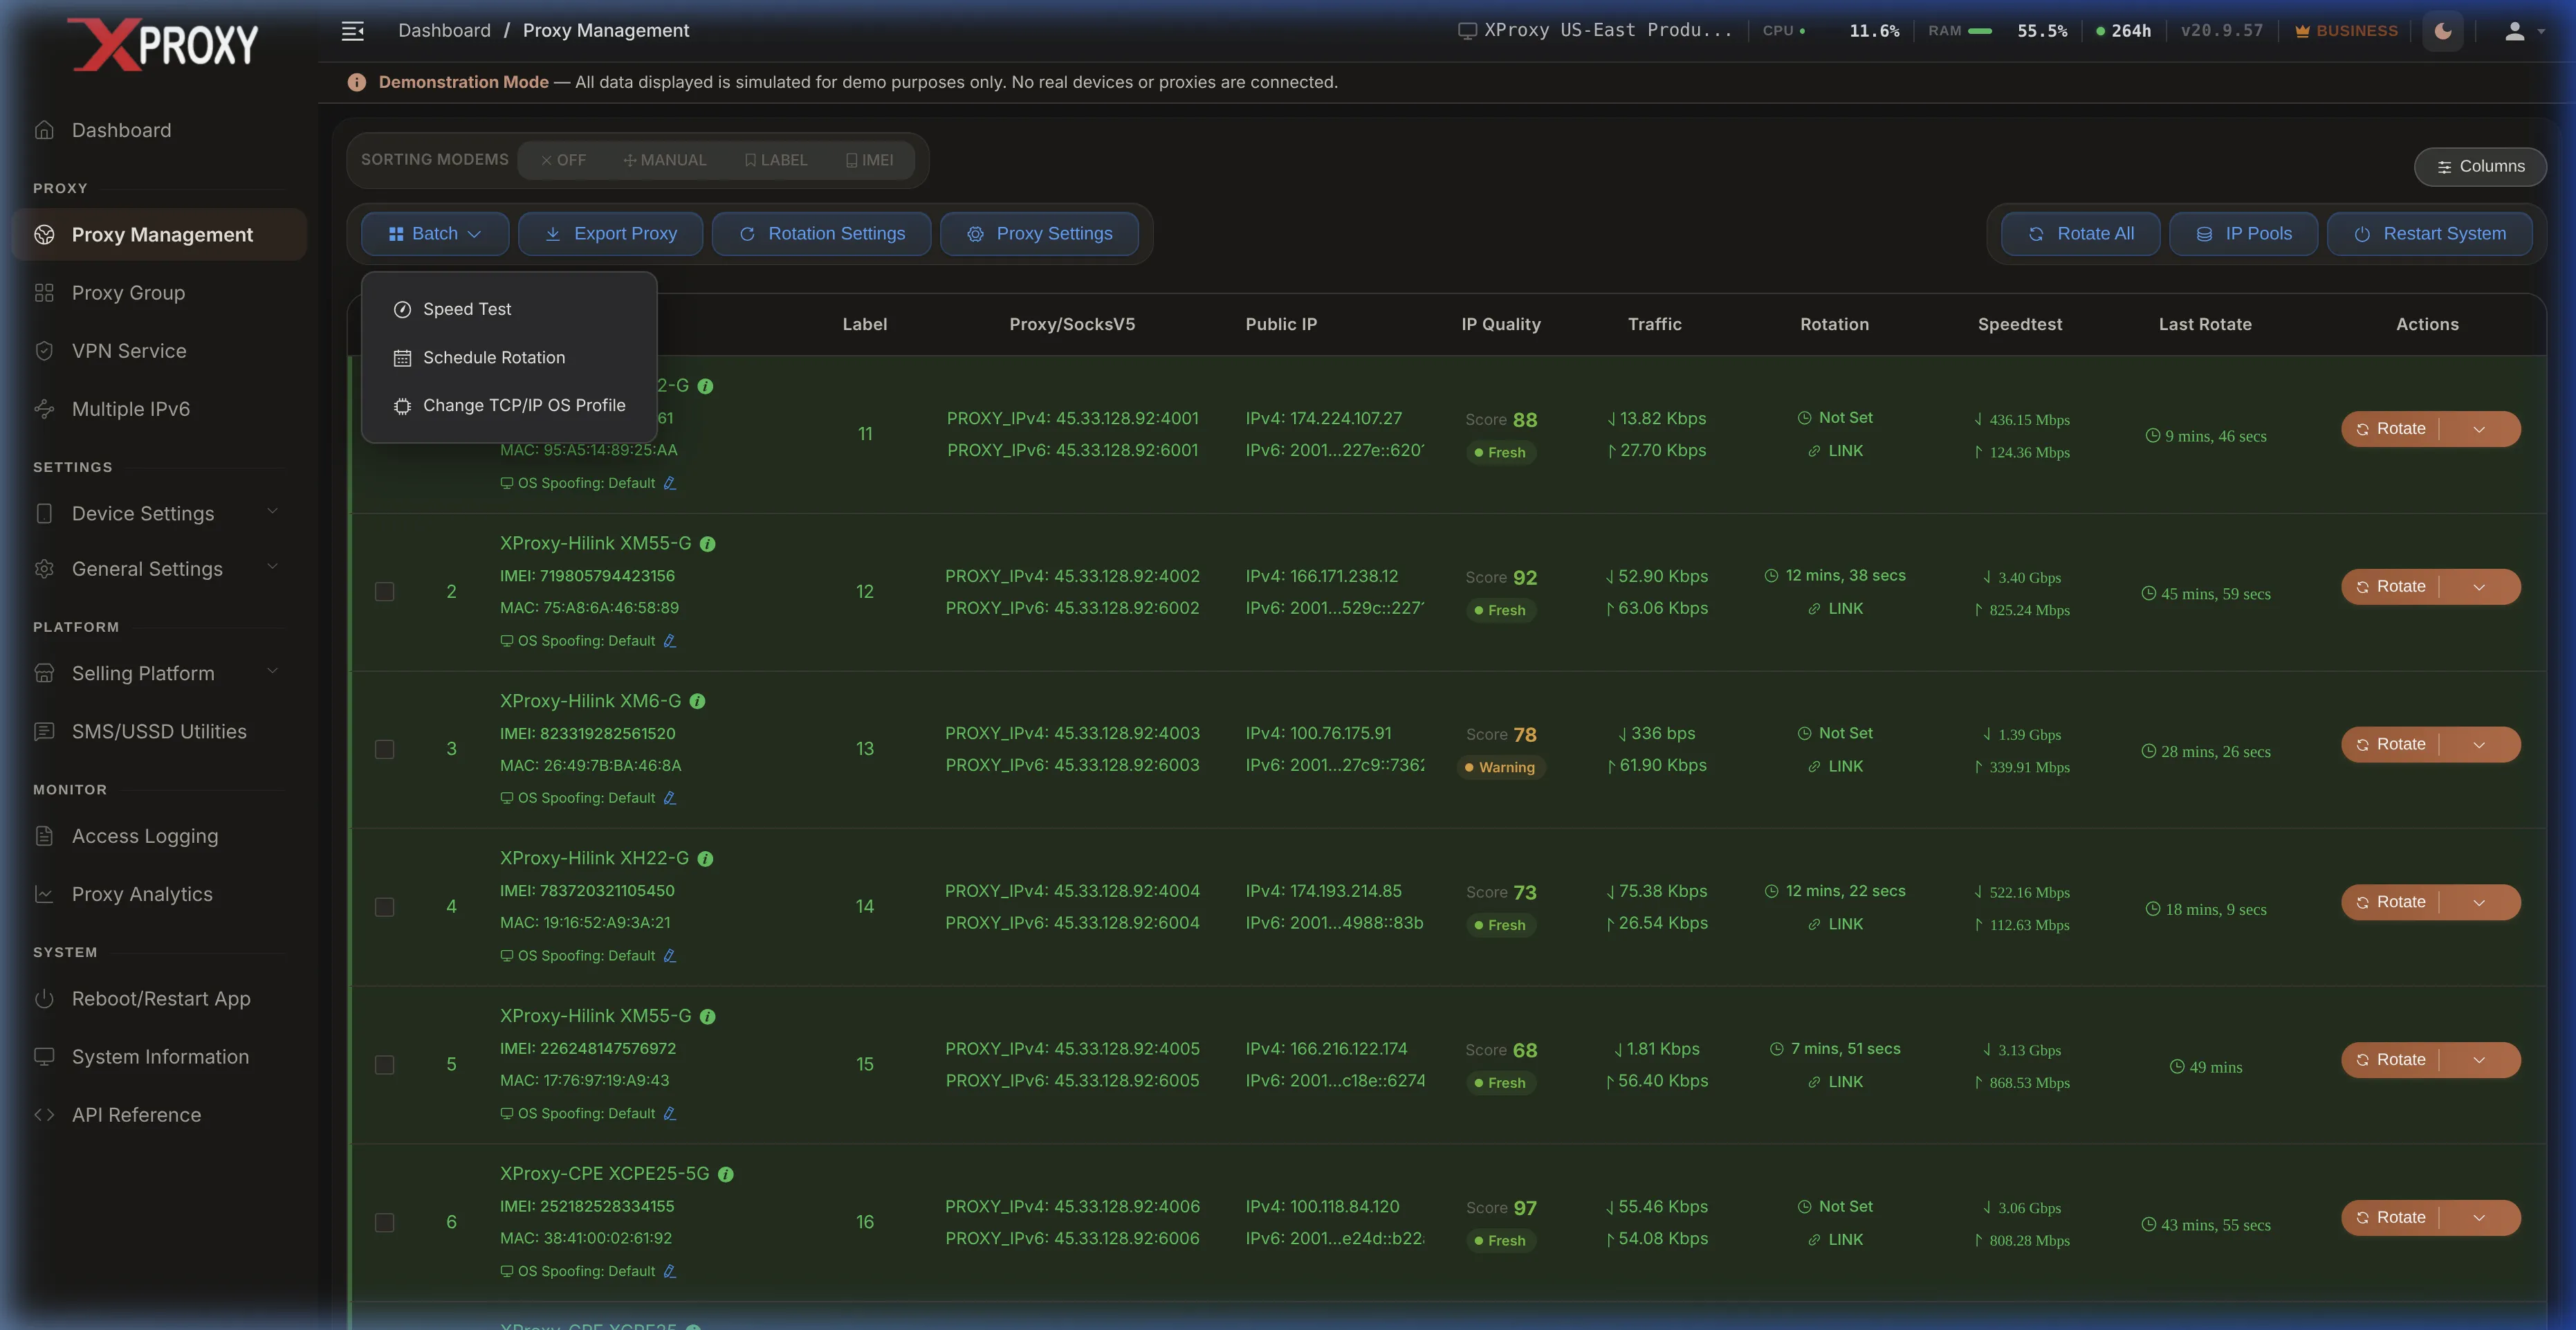Click the RAM usage bar indicator
This screenshot has height=1330, width=2576.
click(x=1979, y=31)
